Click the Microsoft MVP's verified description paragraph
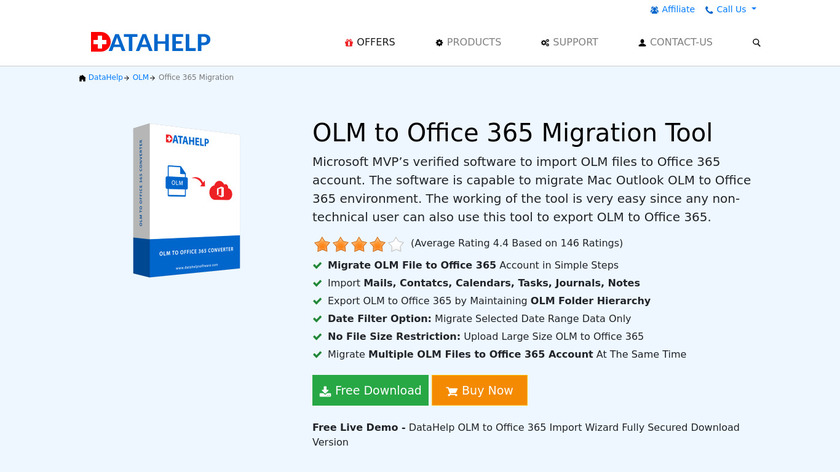840x472 pixels. (532, 189)
